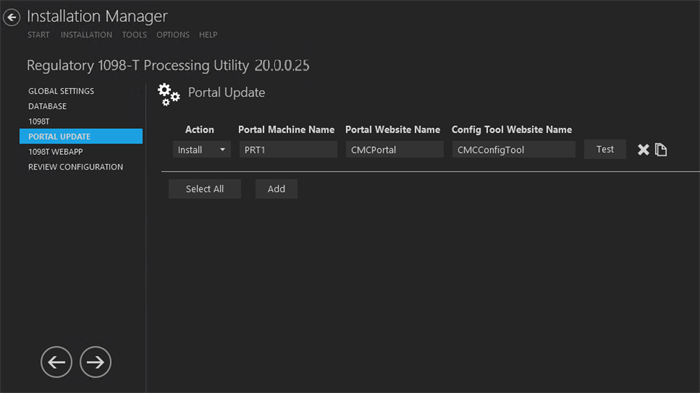This screenshot has height=393, width=700.
Task: Open the OPTIONS menu
Action: (173, 35)
